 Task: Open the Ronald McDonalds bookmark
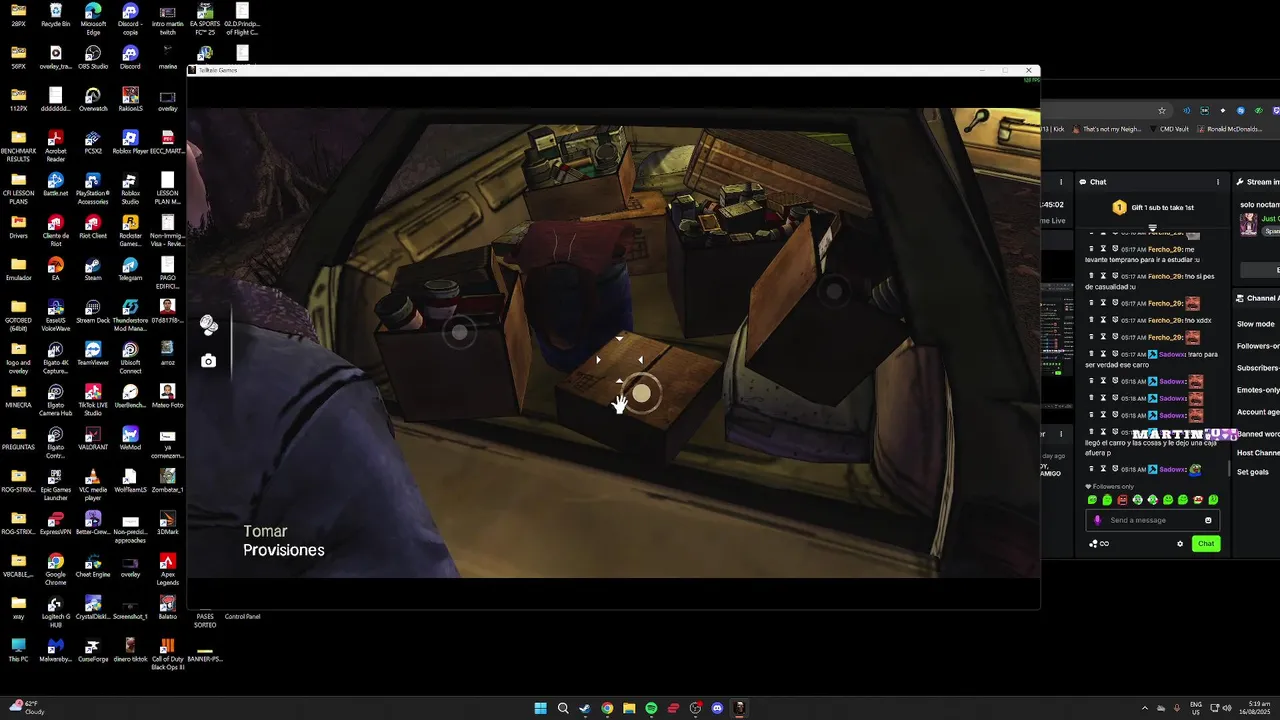tap(1228, 129)
